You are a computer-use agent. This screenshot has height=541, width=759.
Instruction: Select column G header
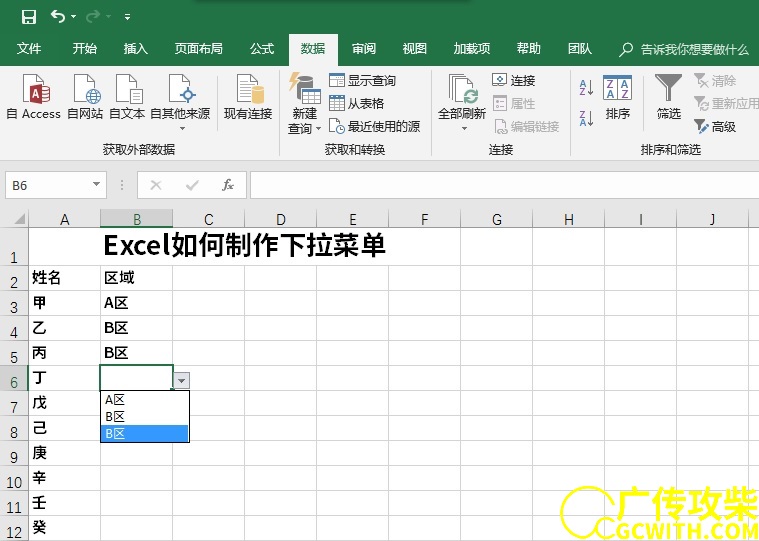coord(497,219)
